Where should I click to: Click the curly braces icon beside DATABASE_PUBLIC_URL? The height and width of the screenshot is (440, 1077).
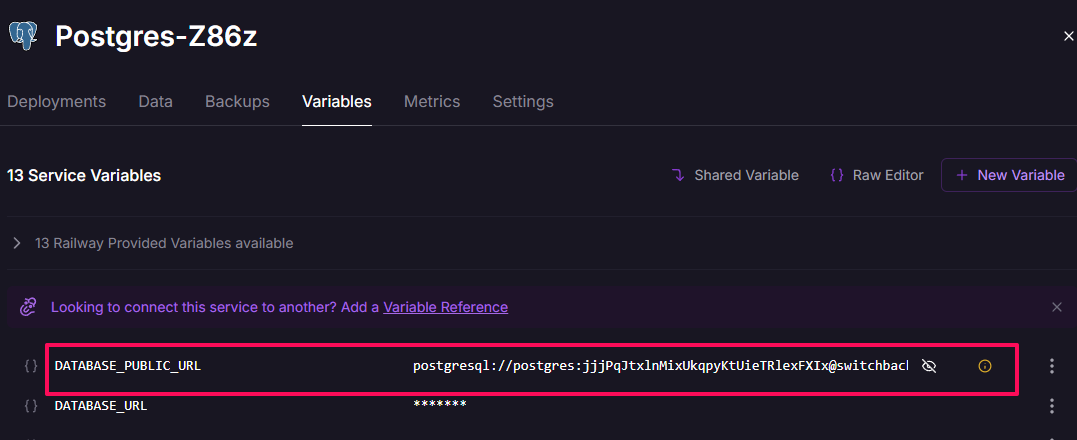(x=31, y=366)
